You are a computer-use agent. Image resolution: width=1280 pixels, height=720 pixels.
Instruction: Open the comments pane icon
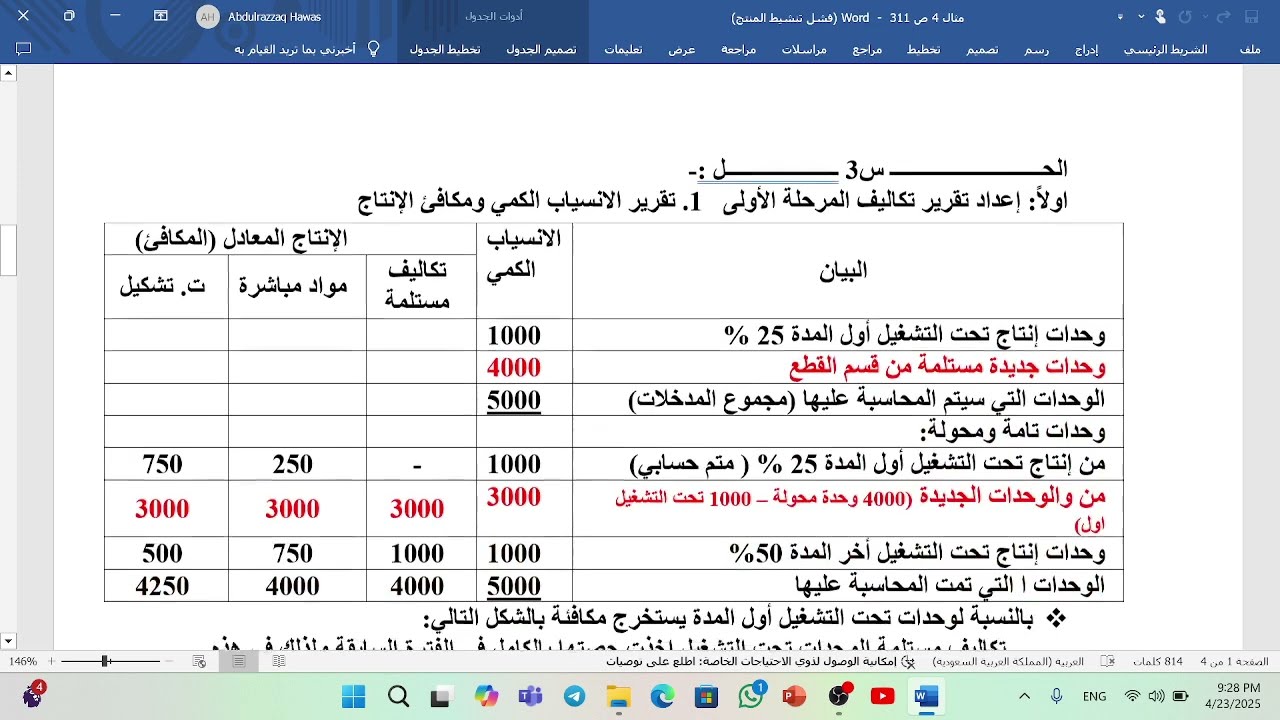[24, 49]
